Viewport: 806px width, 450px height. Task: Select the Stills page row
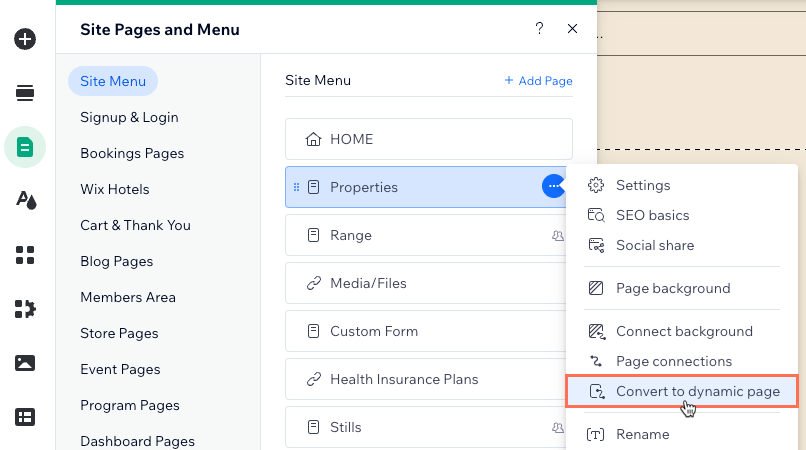(x=426, y=427)
